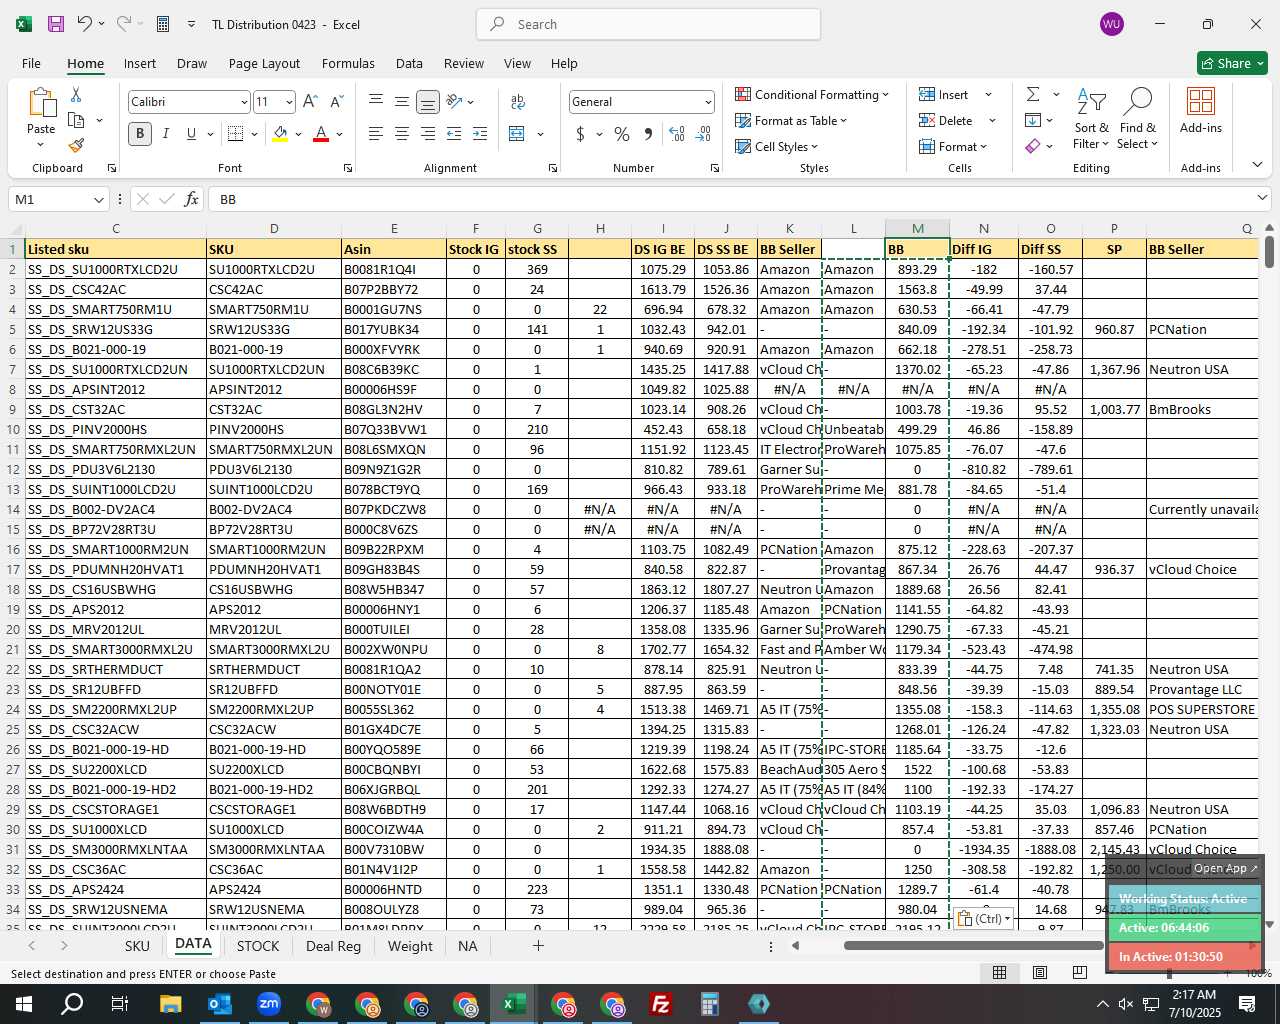Apply red Font Color swatch
Screen dimensions: 1280x1024
[321, 134]
